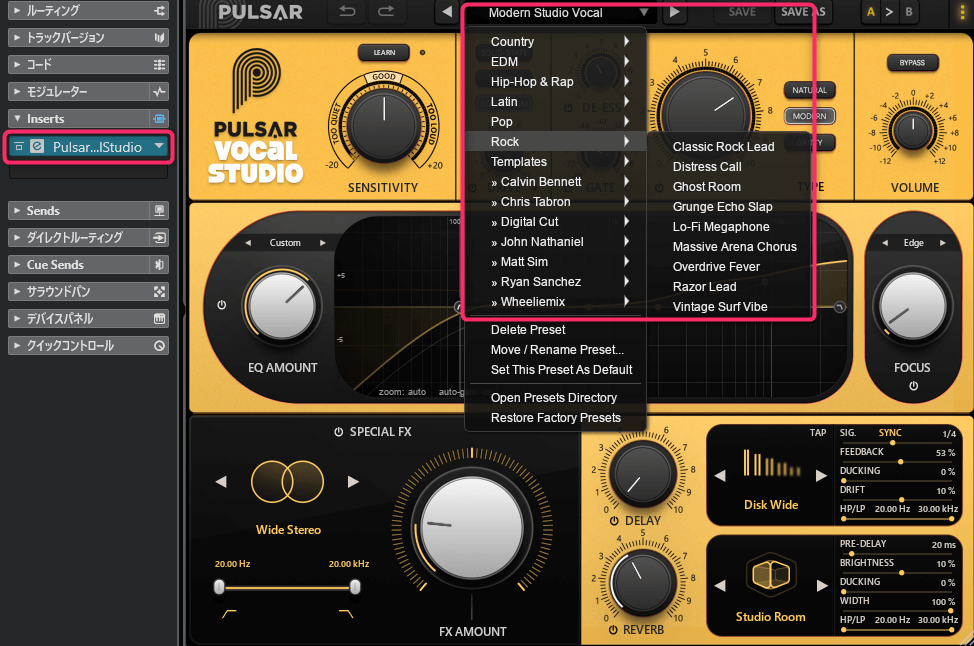Screen dimensions: 974x646
Task: Click the chord grid icon in コード row
Action: pyautogui.click(x=160, y=65)
